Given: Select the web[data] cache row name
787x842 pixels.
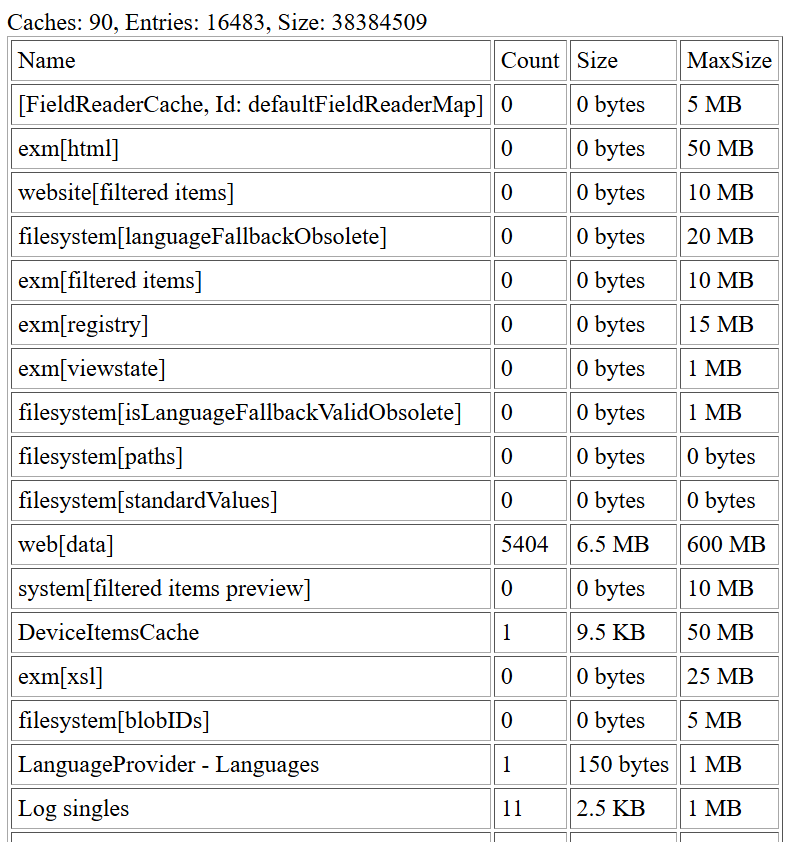Looking at the screenshot, I should coord(251,545).
